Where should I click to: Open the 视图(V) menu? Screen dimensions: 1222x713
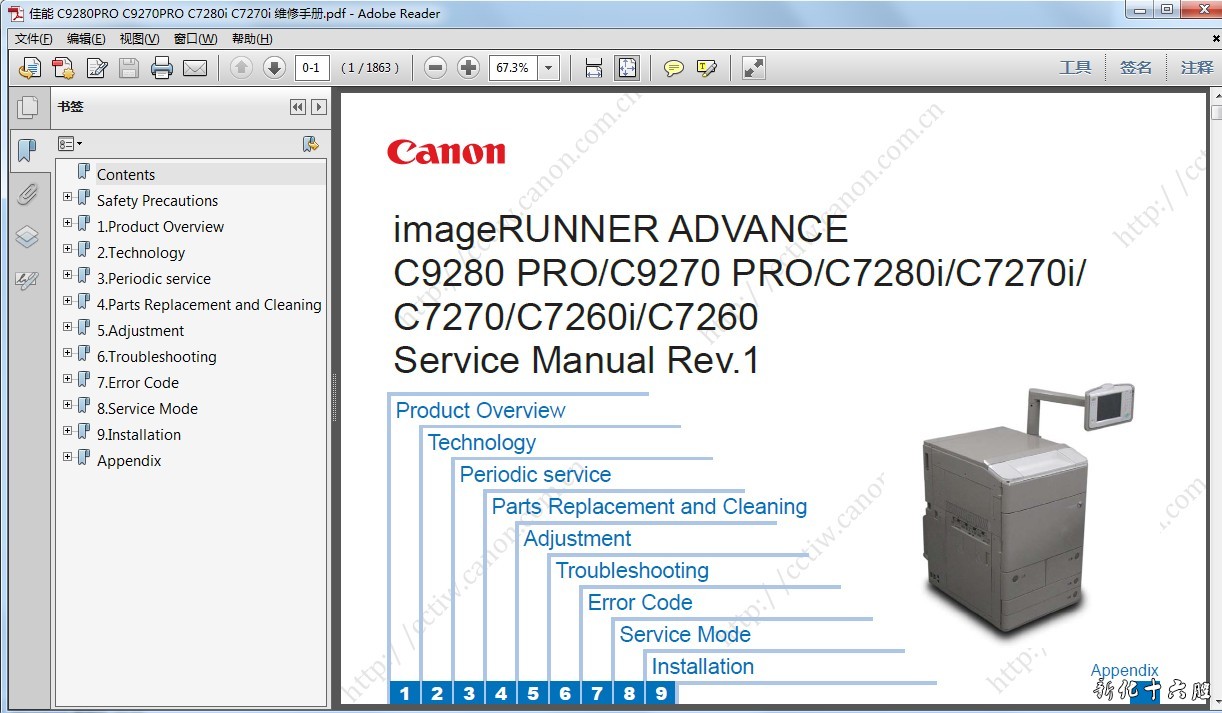click(x=139, y=39)
